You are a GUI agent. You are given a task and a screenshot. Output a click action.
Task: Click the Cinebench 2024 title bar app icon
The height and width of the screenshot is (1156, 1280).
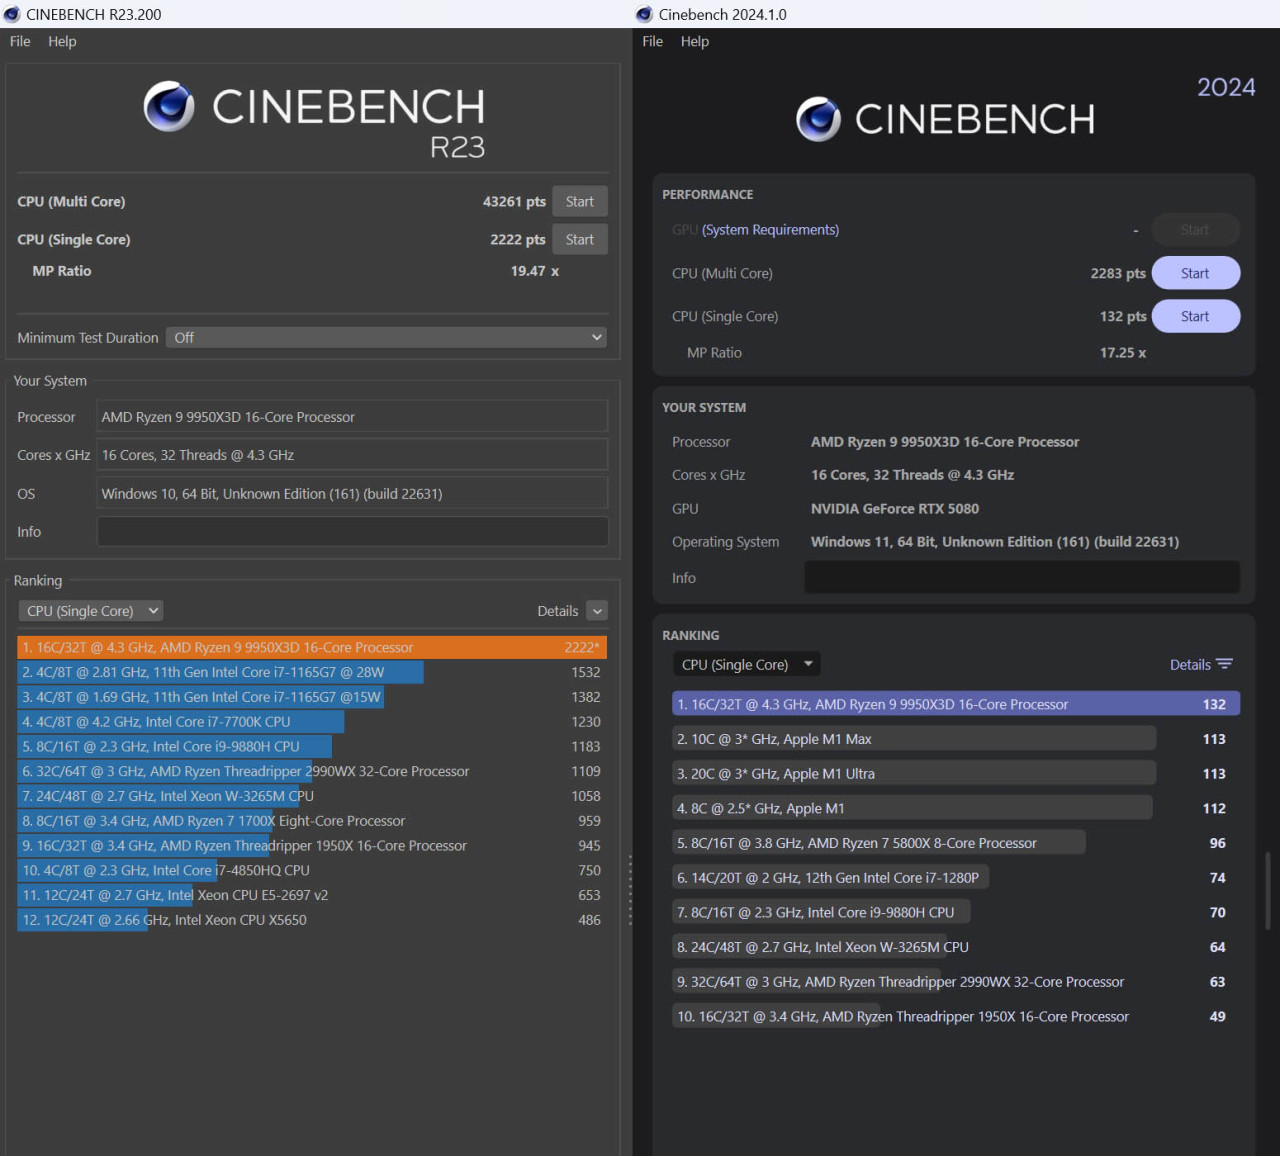point(645,14)
